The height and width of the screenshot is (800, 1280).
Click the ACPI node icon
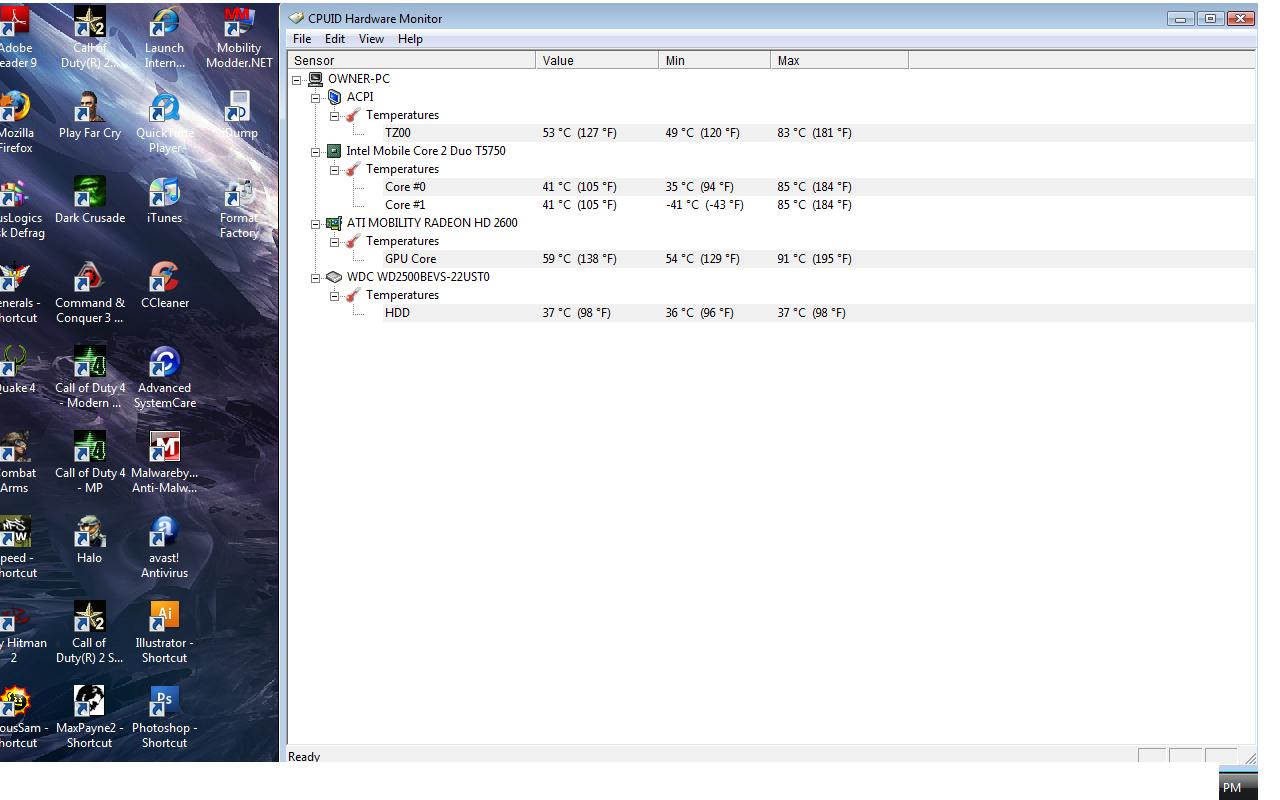click(x=334, y=97)
